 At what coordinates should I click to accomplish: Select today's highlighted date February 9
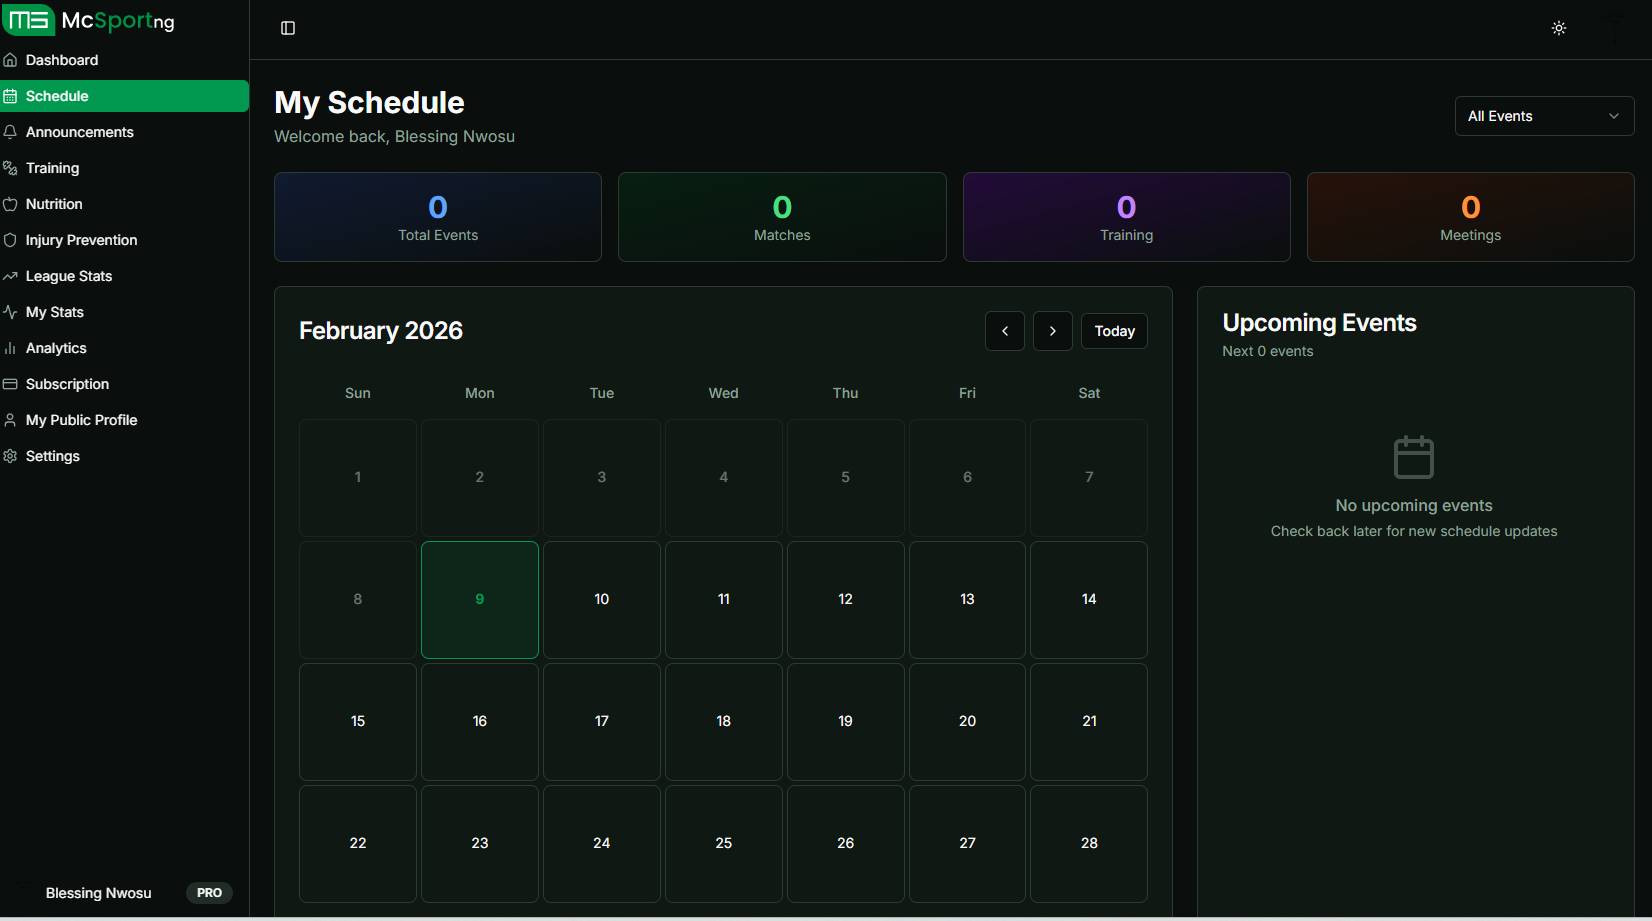(479, 599)
